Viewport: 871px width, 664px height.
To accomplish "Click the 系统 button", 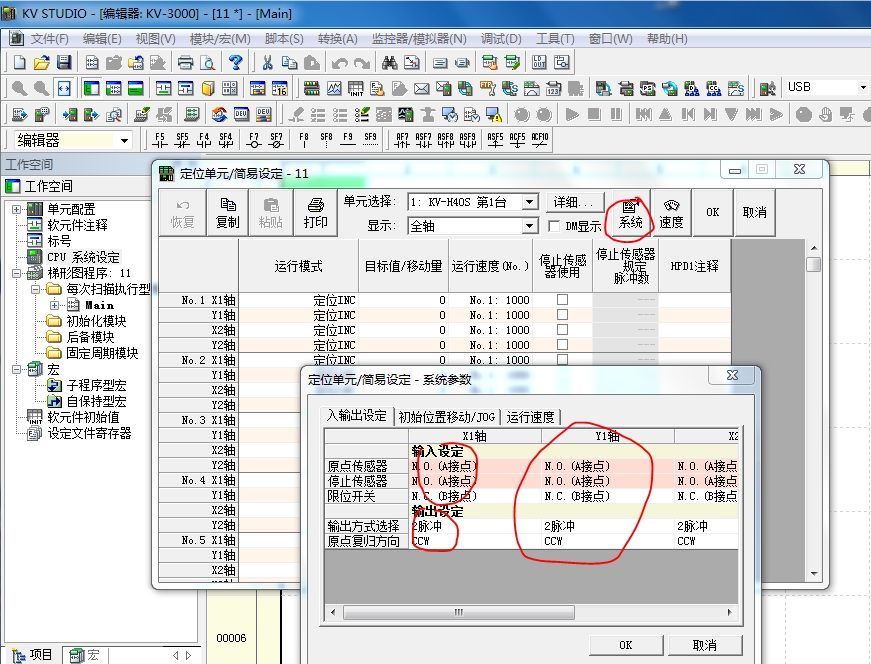I will click(x=630, y=212).
